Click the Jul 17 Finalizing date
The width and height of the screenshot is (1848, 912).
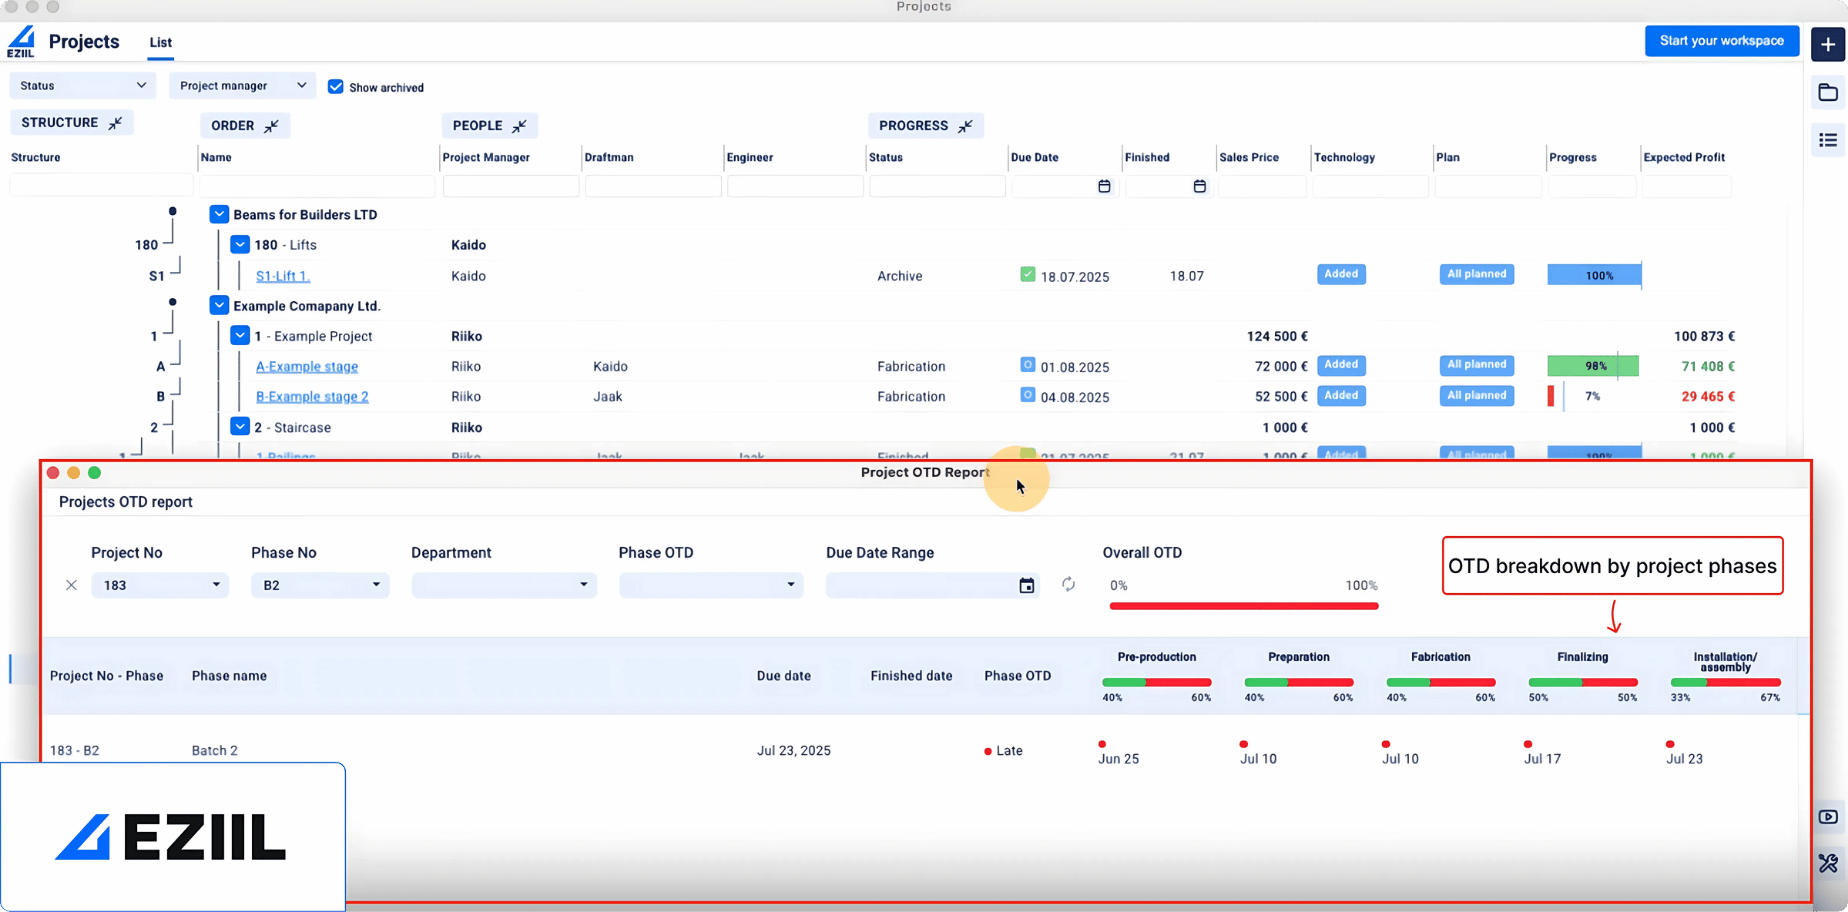tap(1543, 759)
